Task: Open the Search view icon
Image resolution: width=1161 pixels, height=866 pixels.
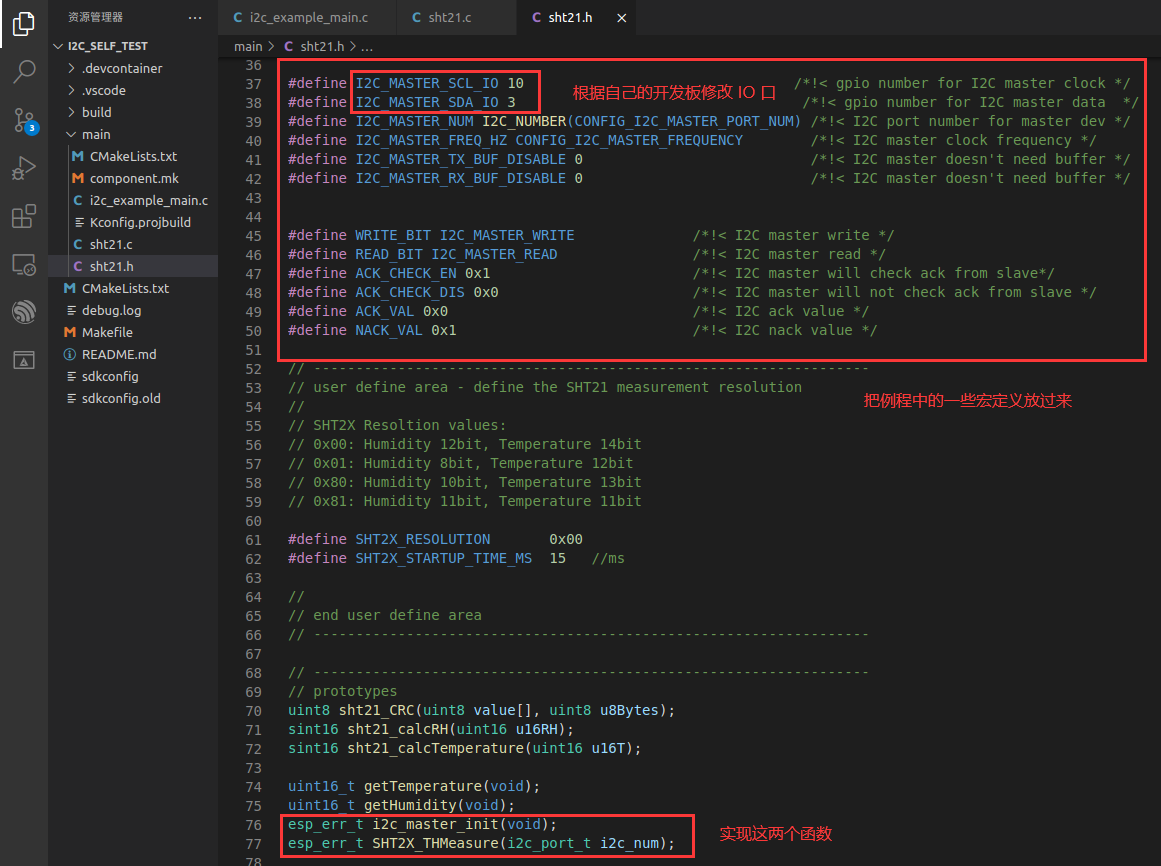Action: pyautogui.click(x=24, y=72)
